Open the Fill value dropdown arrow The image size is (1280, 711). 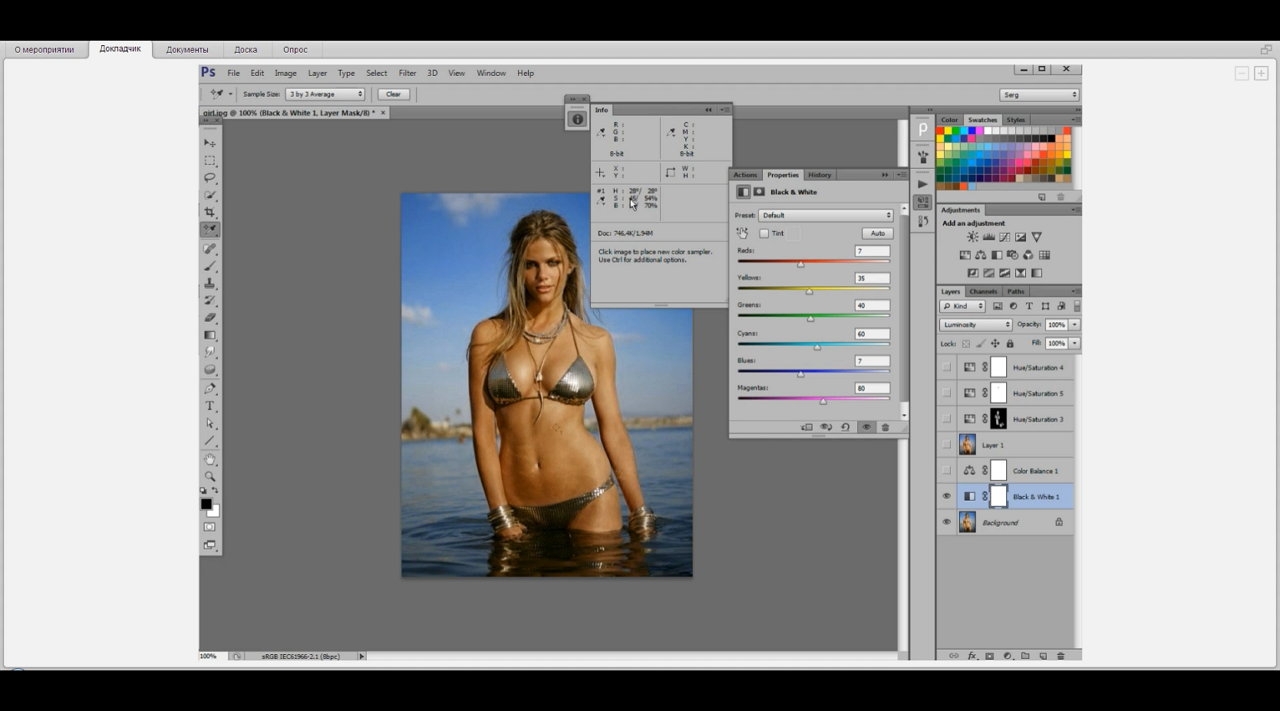coord(1075,343)
